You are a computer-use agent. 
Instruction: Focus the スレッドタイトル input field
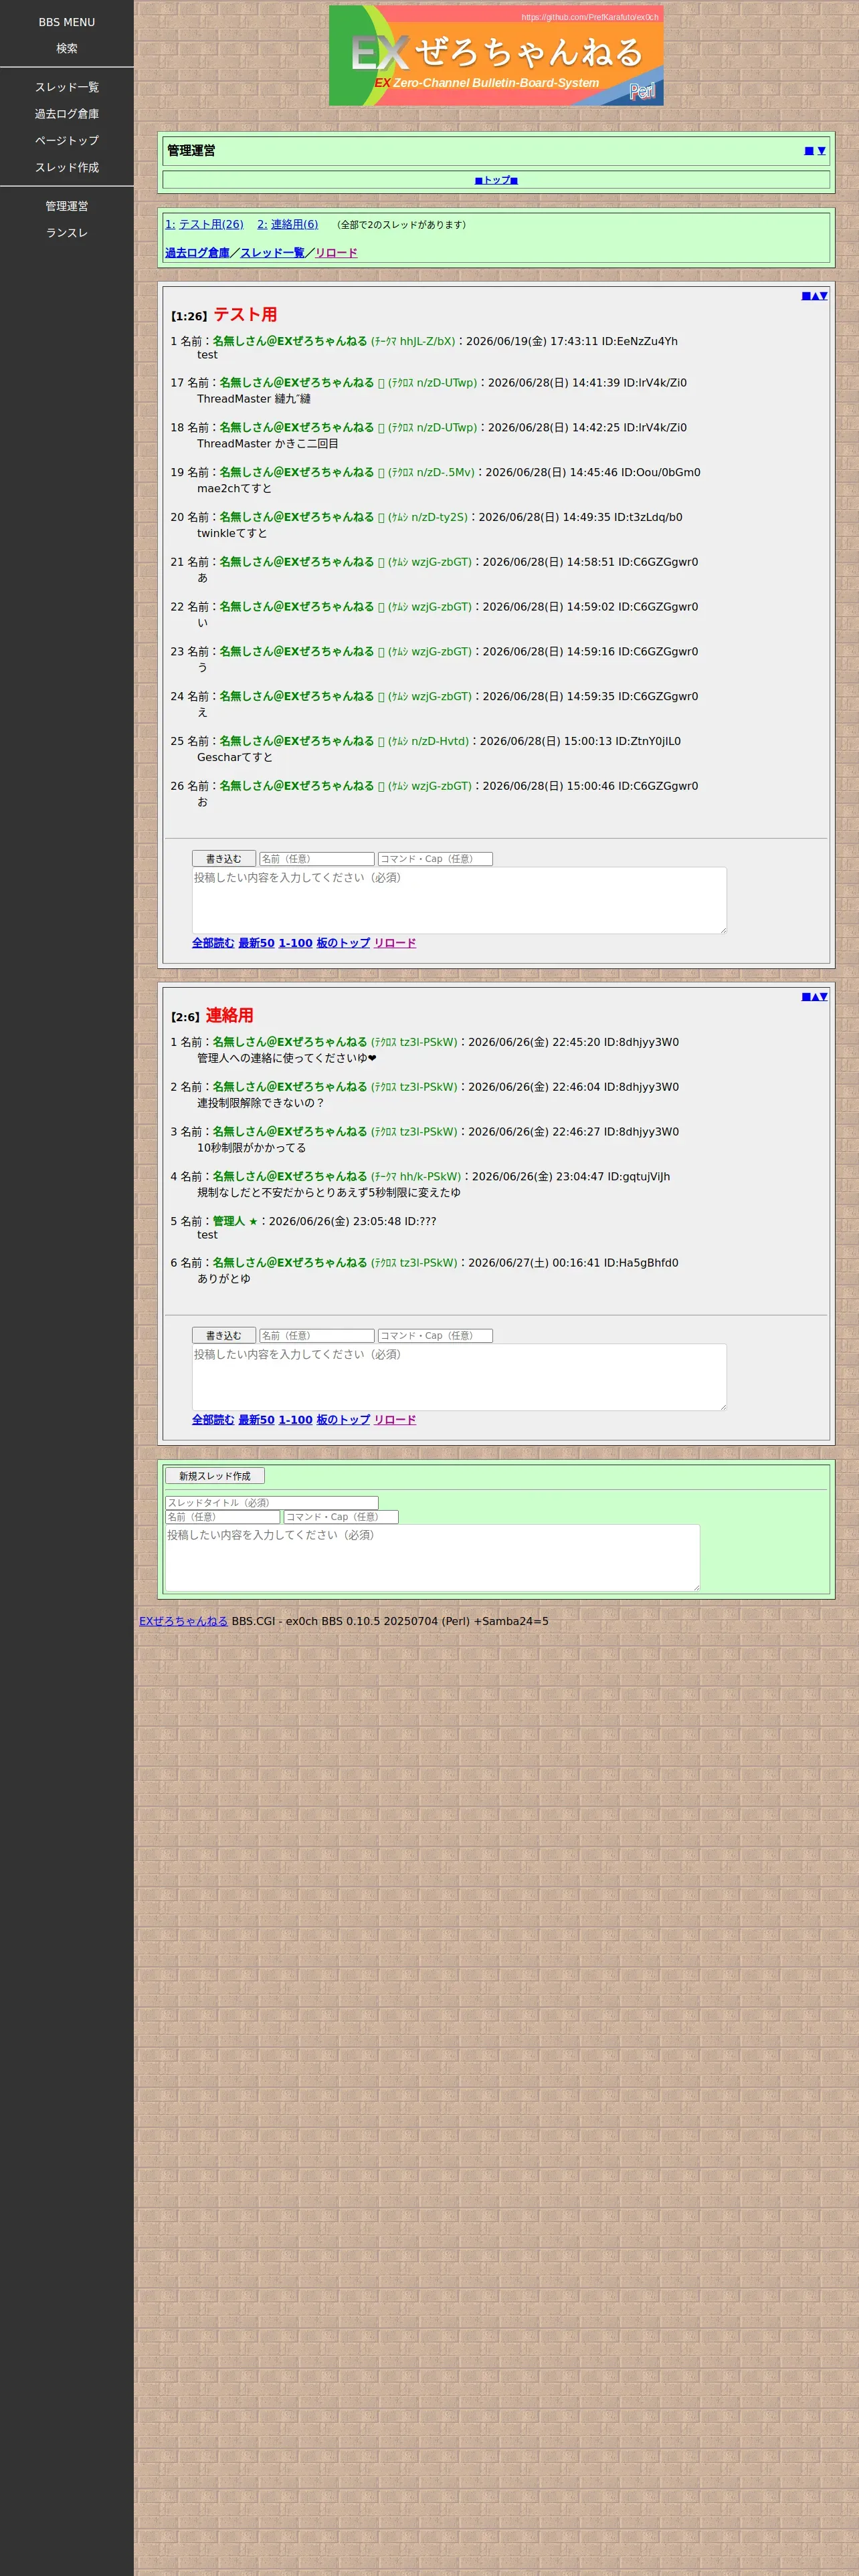tap(272, 1503)
